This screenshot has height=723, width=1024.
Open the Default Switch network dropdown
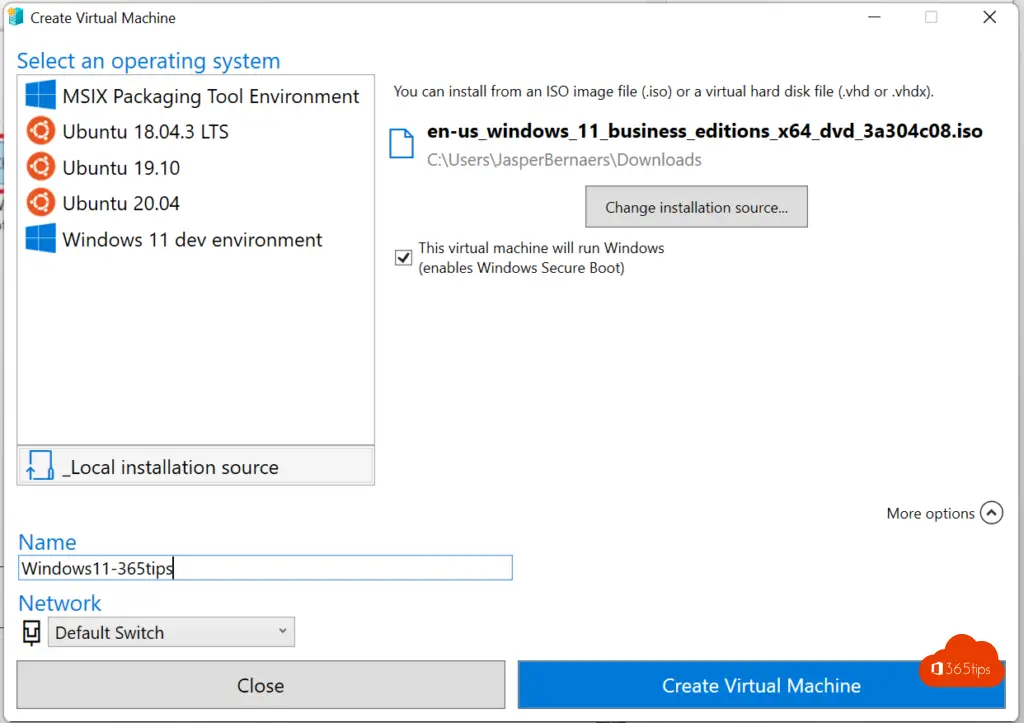click(171, 632)
